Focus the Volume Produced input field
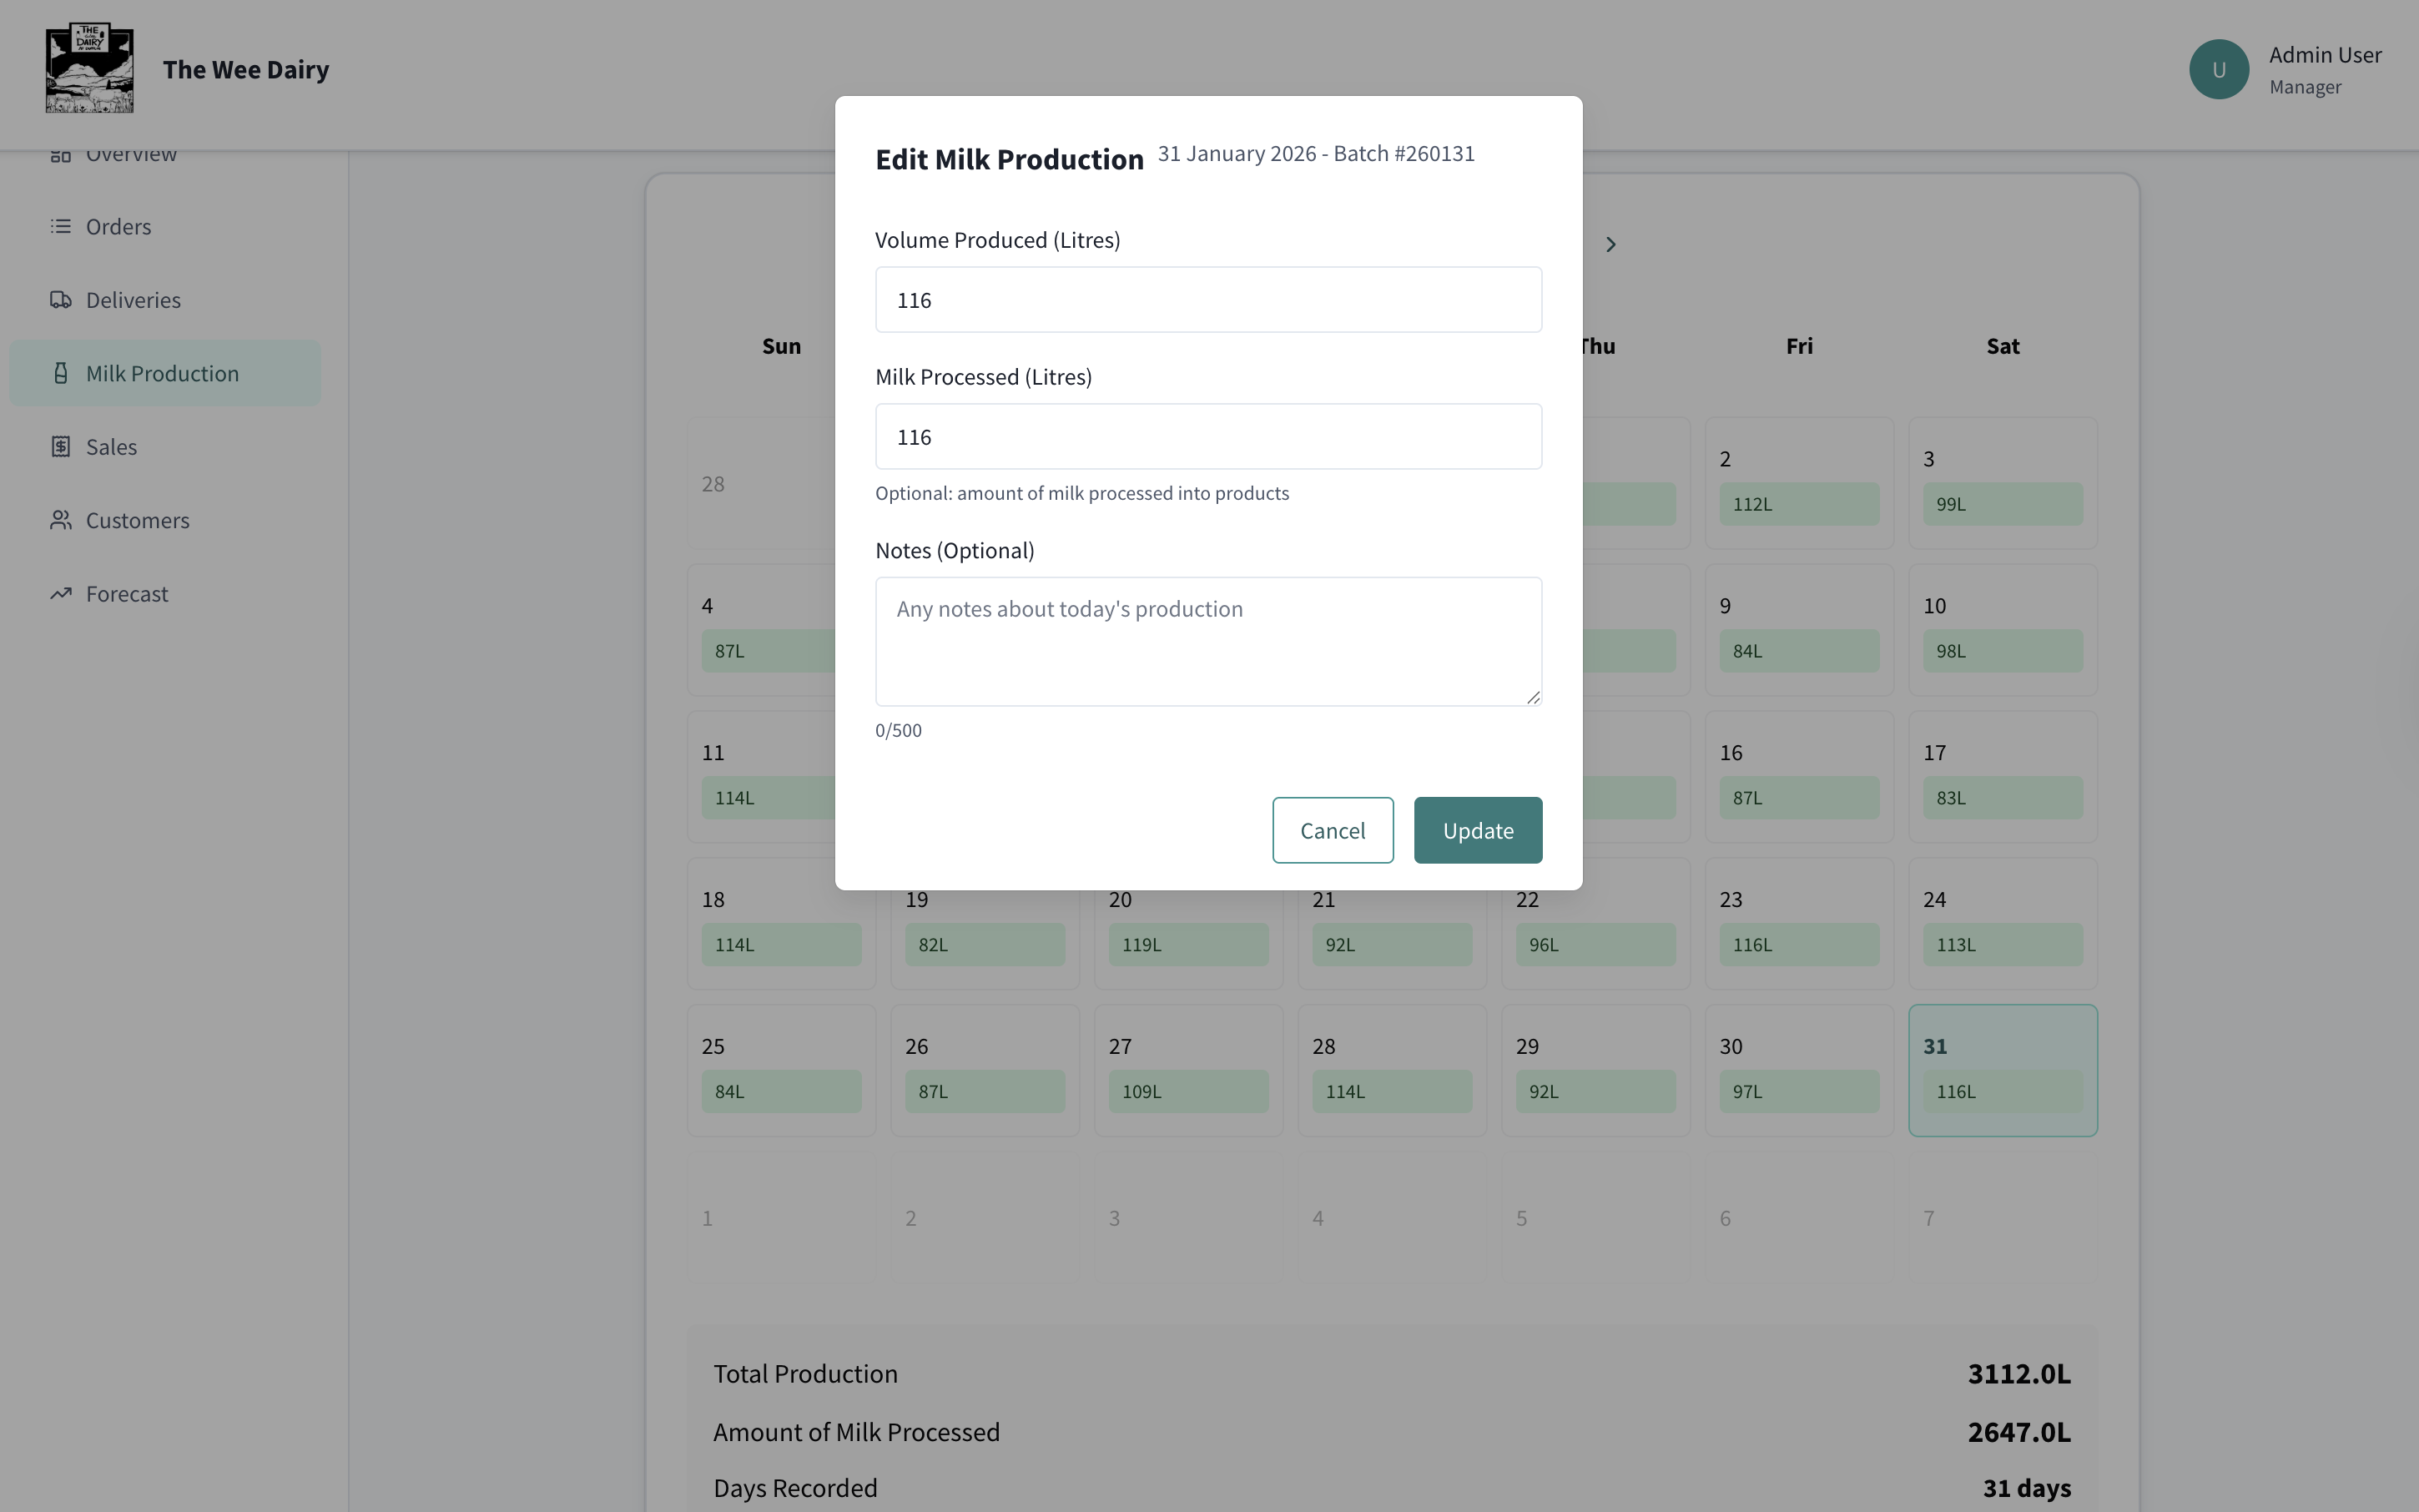 (x=1208, y=300)
